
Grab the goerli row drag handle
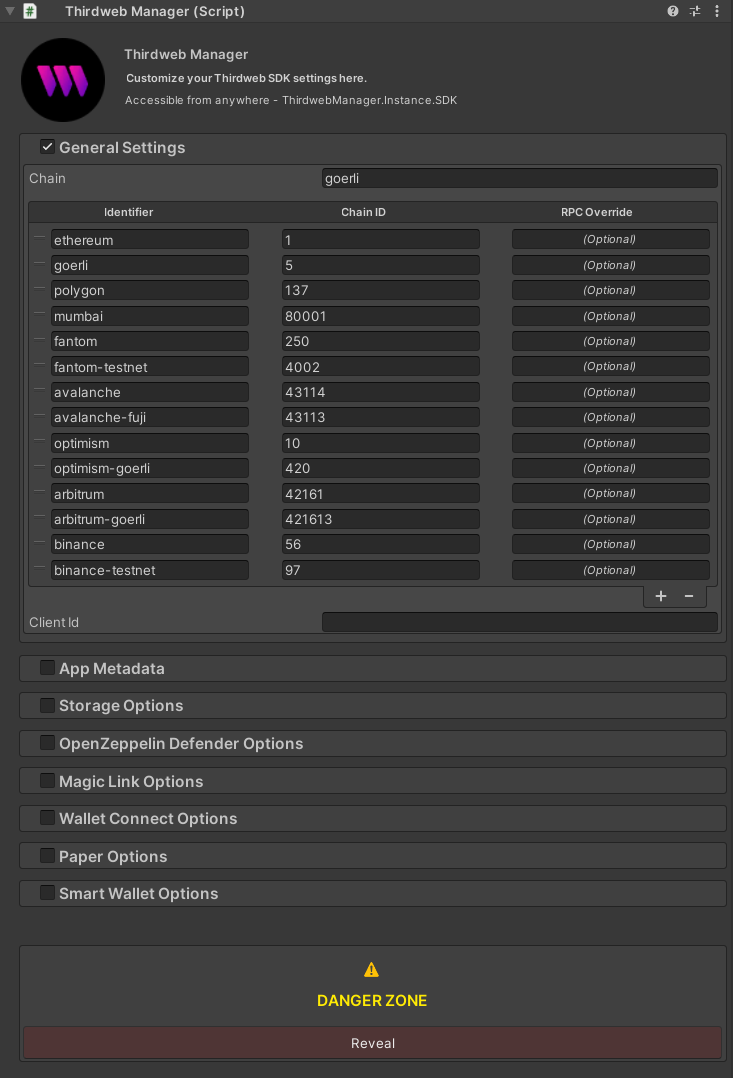click(x=39, y=263)
